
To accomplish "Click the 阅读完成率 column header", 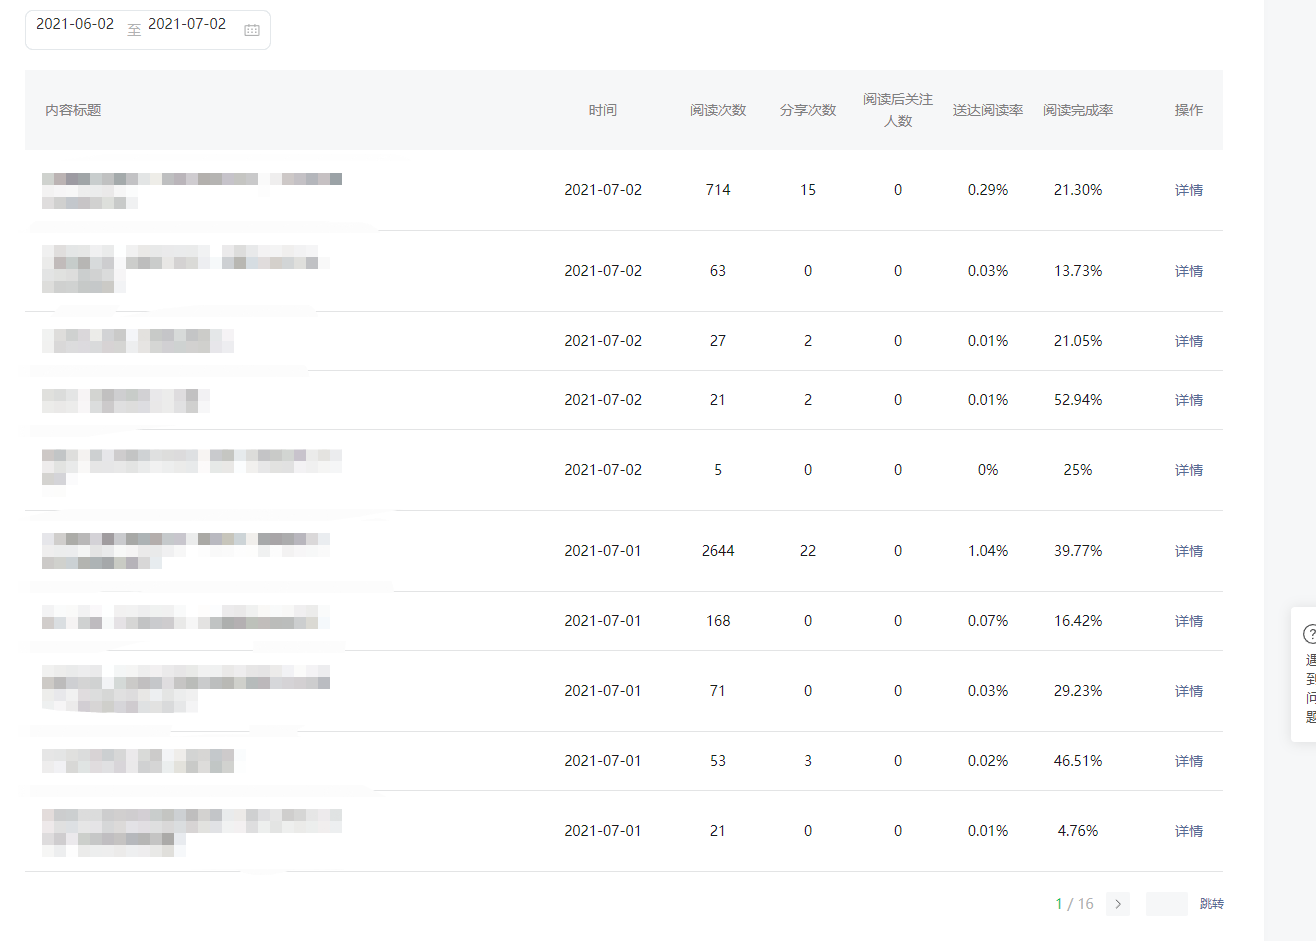I will (1077, 110).
